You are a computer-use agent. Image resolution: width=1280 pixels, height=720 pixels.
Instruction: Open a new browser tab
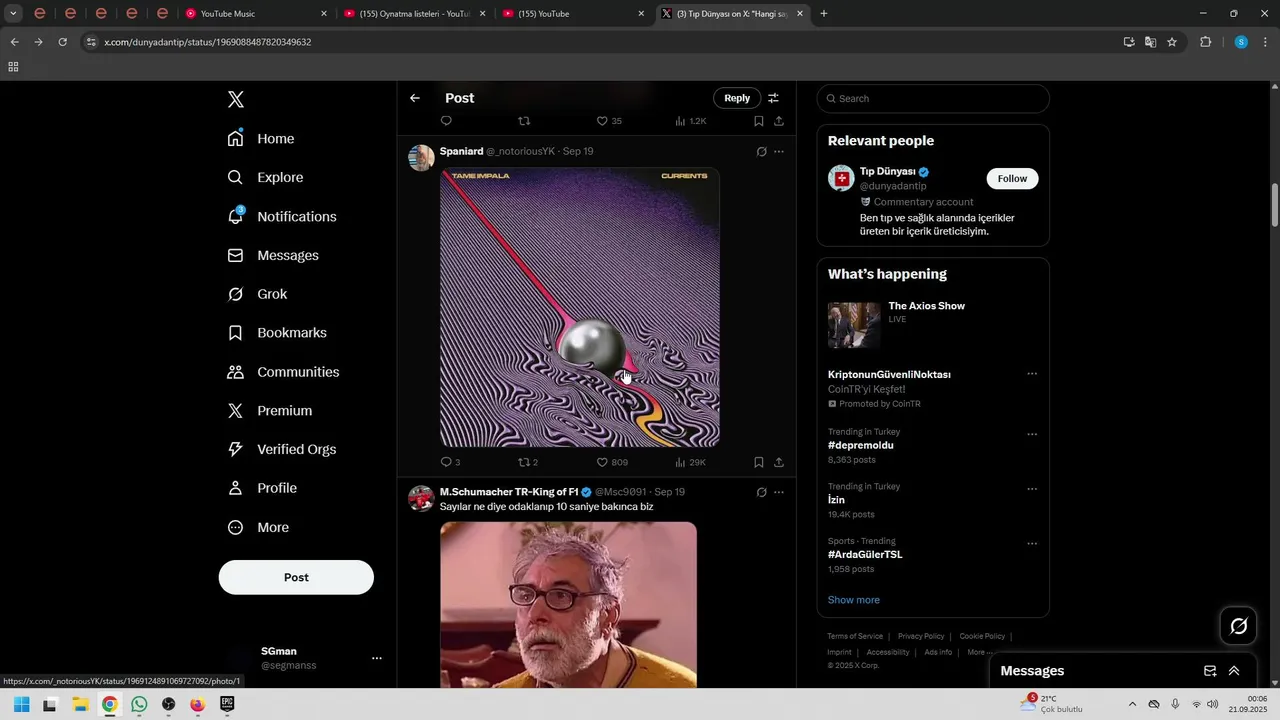pos(824,14)
